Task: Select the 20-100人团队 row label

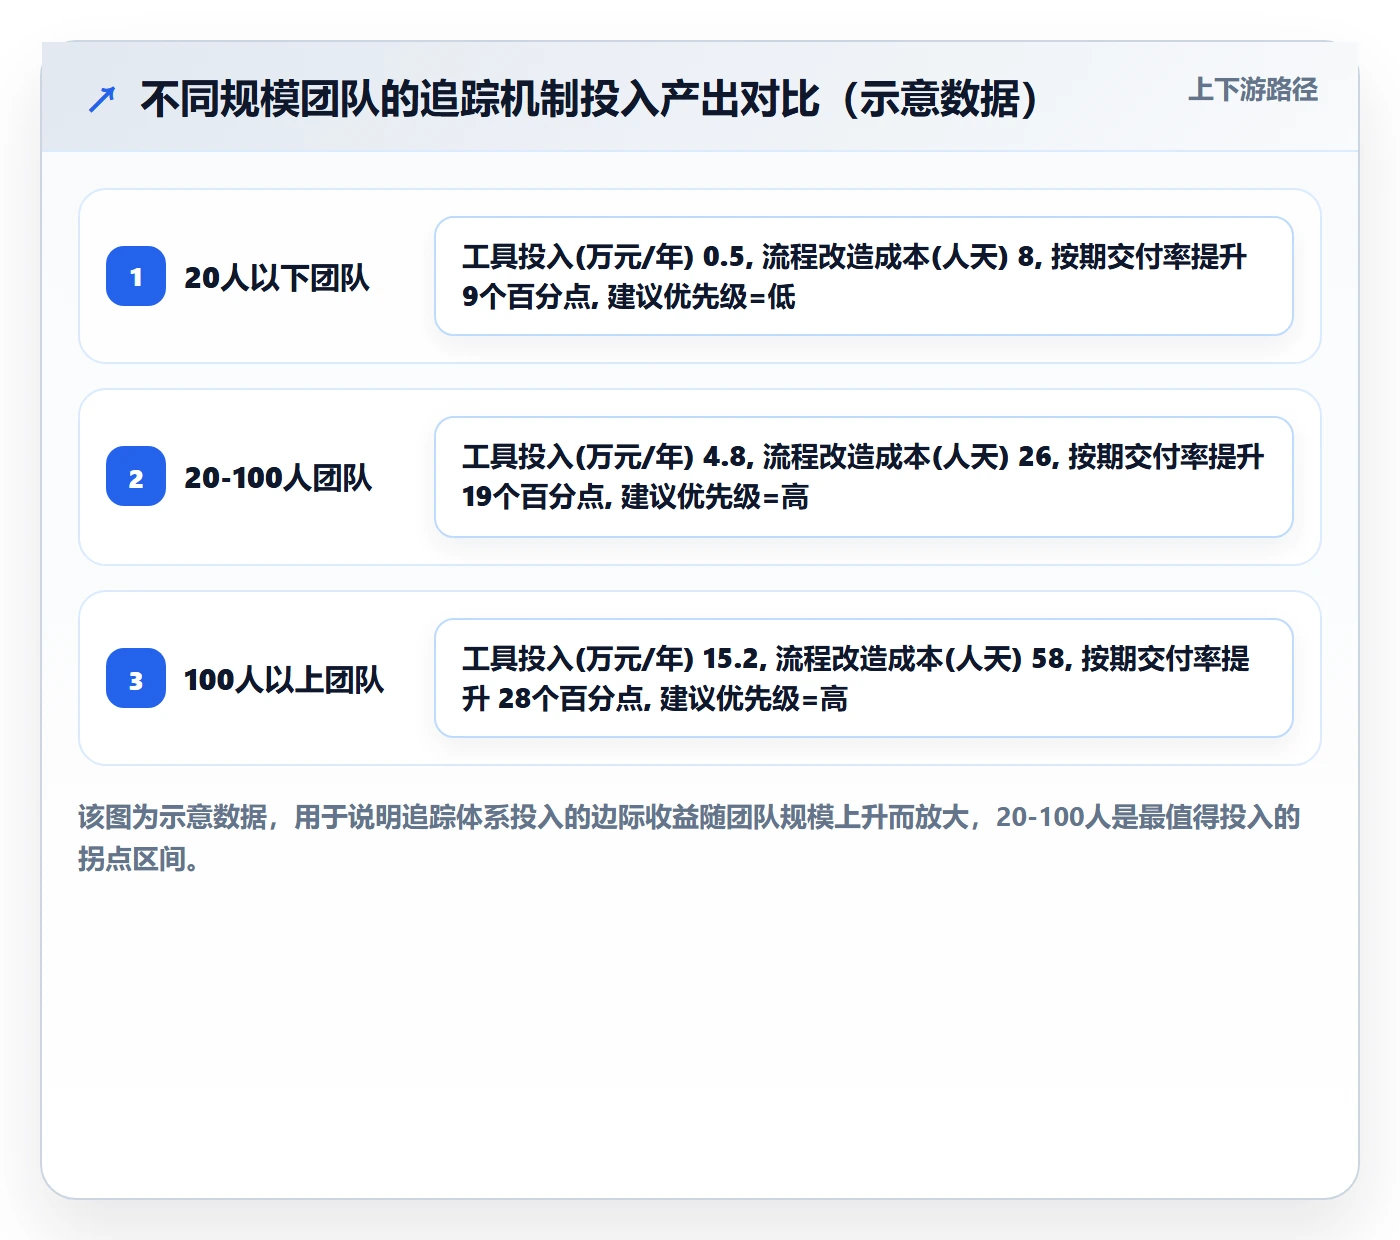Action: pyautogui.click(x=278, y=478)
